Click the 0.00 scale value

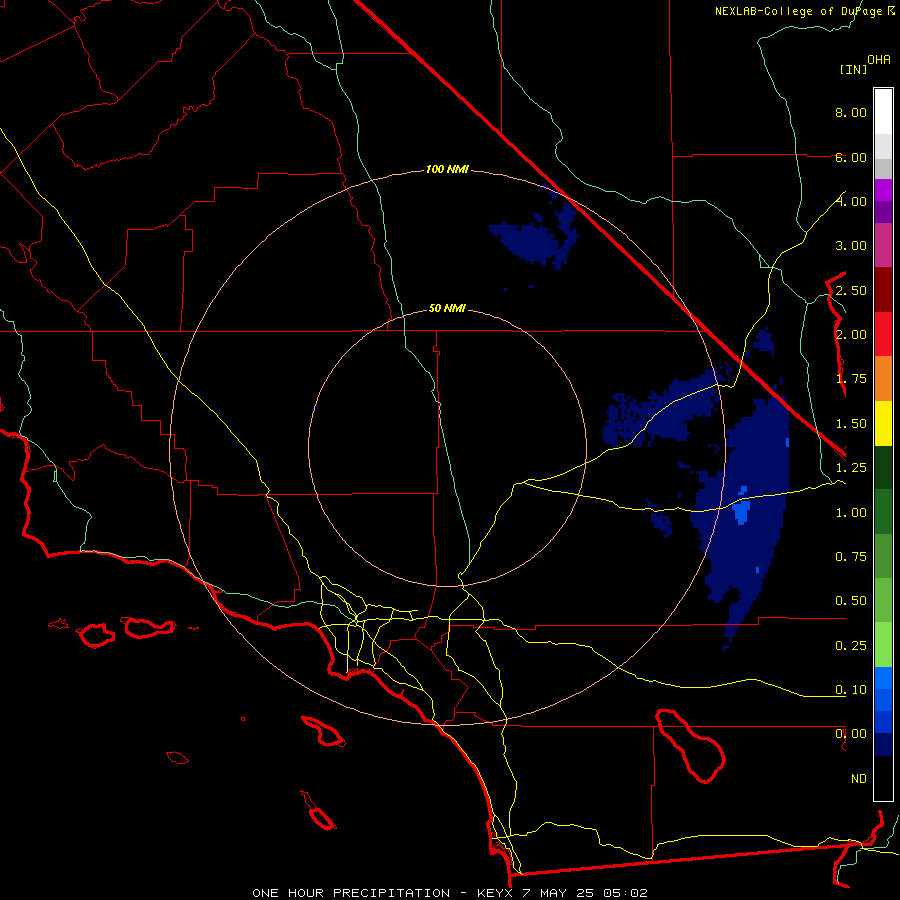pos(851,734)
